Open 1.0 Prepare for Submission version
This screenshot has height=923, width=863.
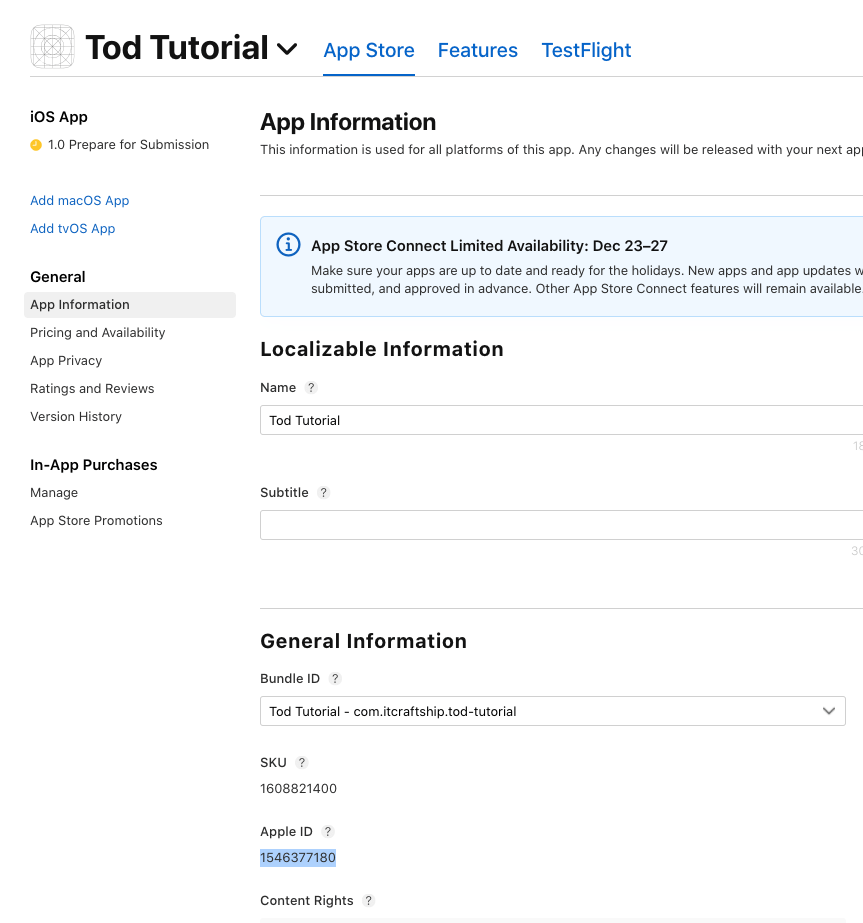pos(128,145)
